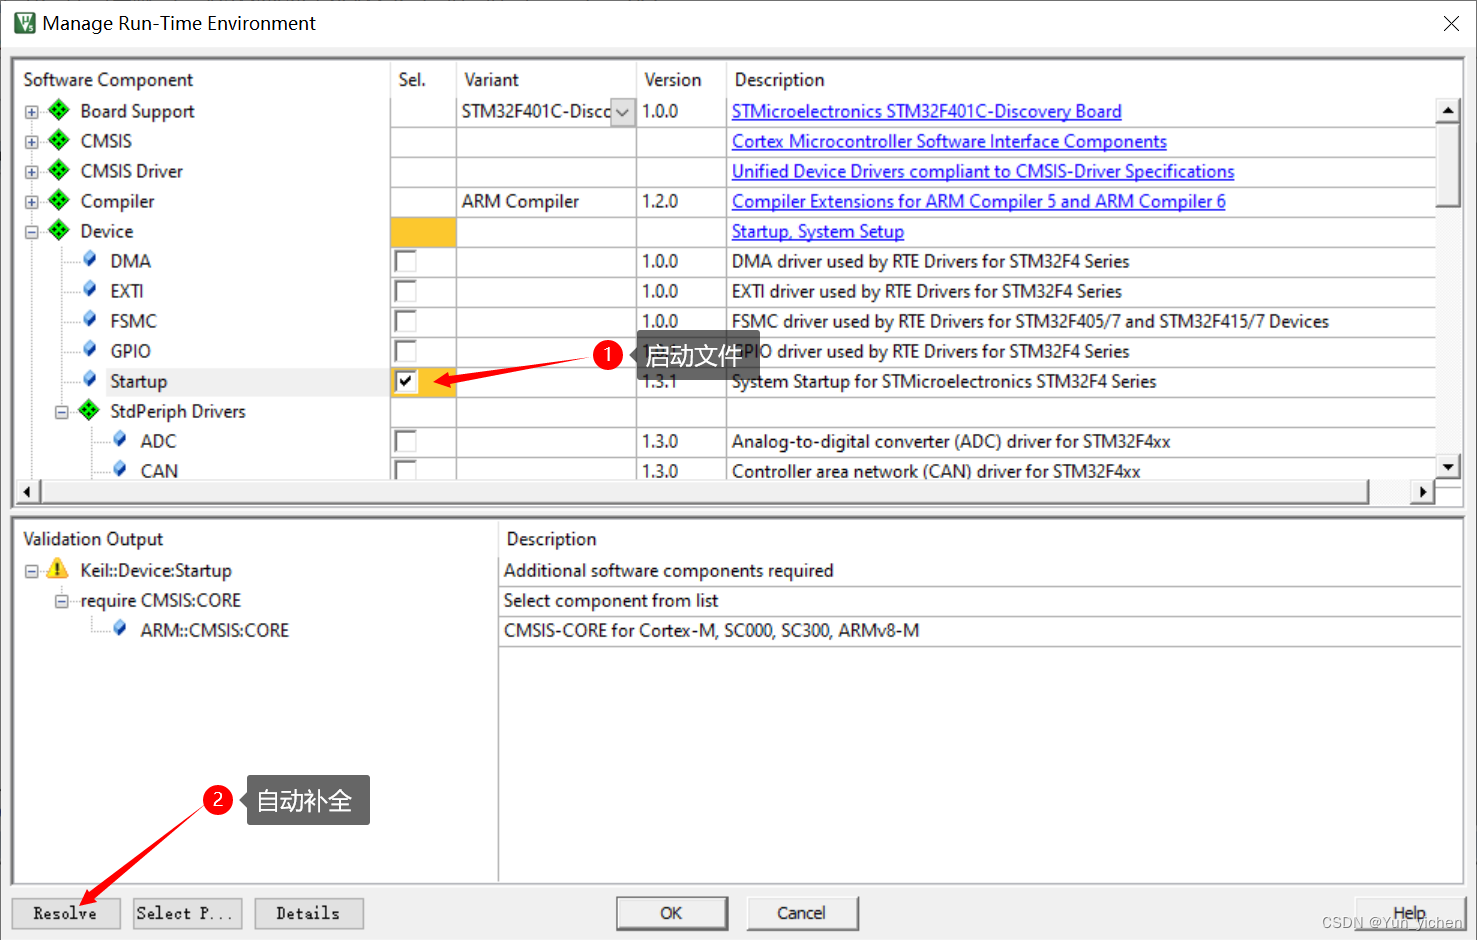Screen dimensions: 1477x940
Task: Click the Version column header
Action: click(673, 79)
